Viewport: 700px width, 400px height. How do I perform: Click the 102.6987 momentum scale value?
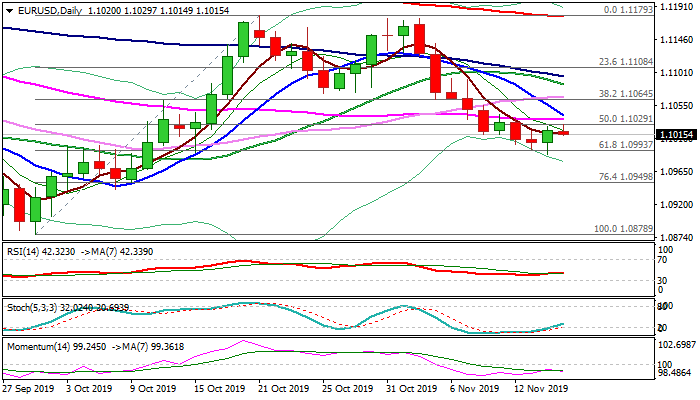(x=678, y=345)
